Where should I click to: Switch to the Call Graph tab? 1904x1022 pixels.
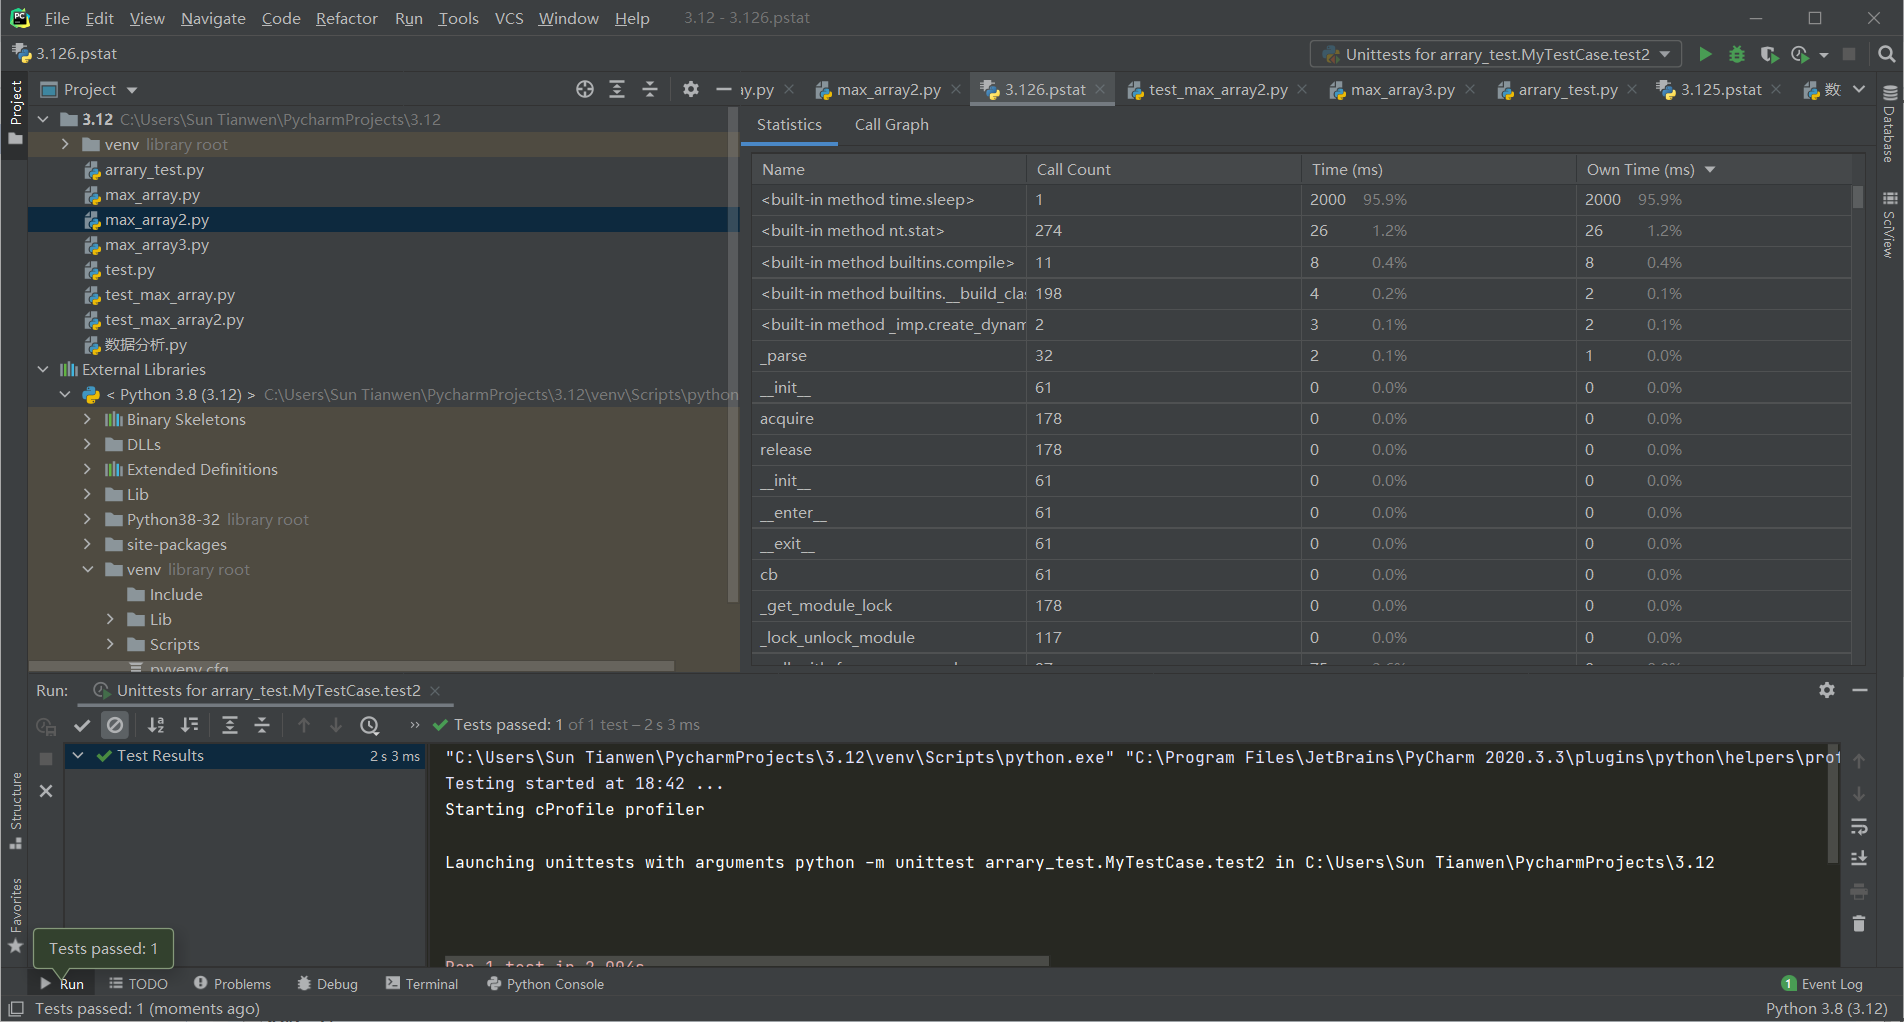pyautogui.click(x=891, y=124)
